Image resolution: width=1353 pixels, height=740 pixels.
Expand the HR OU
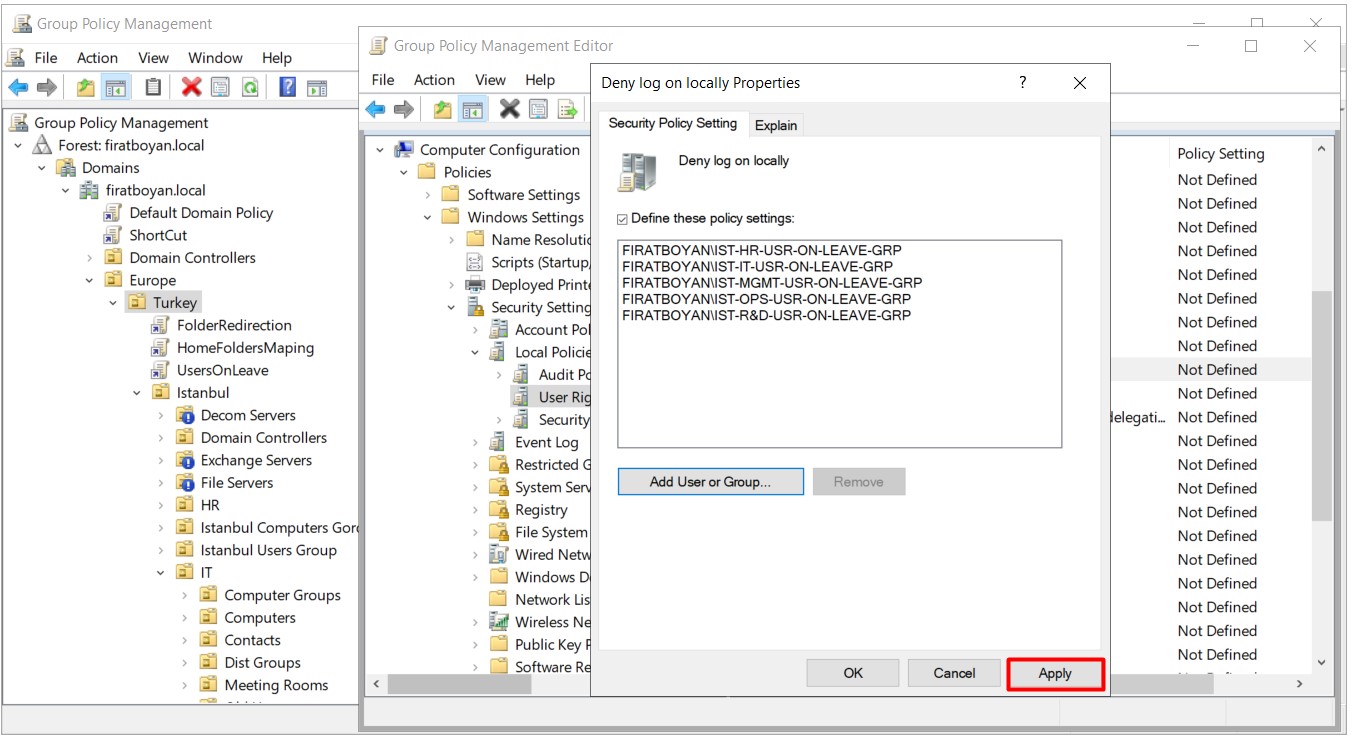point(161,505)
